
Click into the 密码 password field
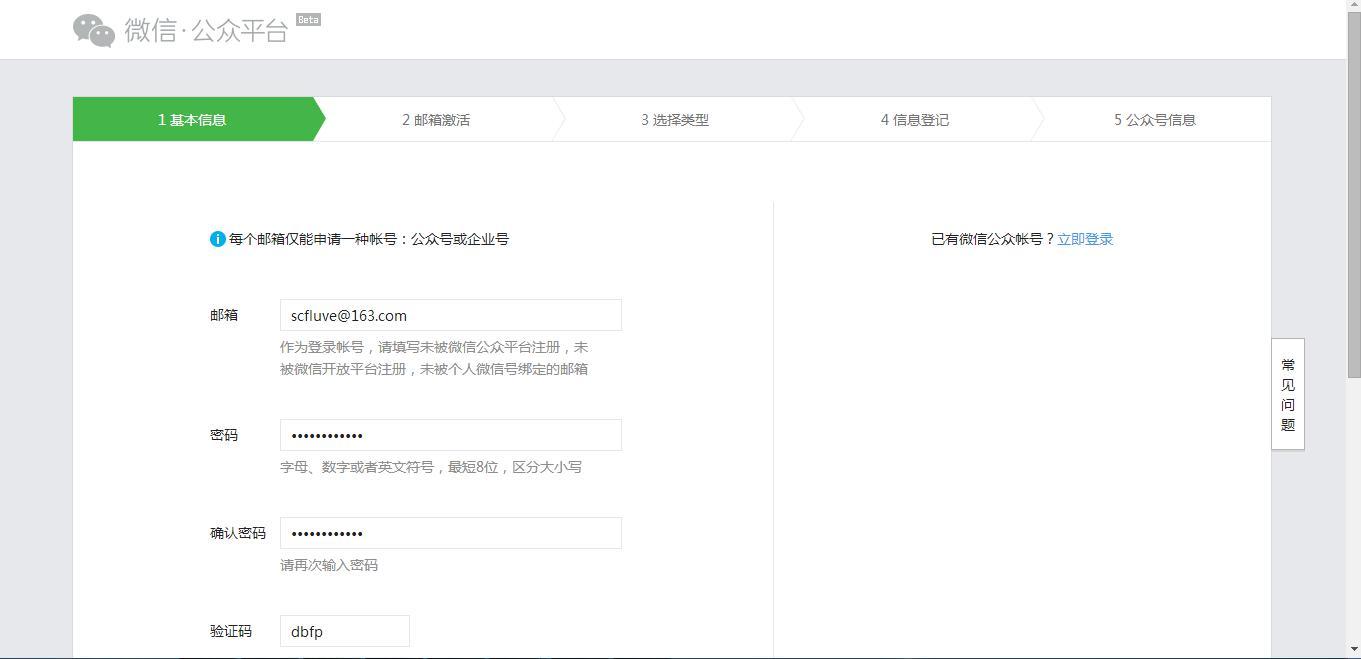click(x=450, y=435)
